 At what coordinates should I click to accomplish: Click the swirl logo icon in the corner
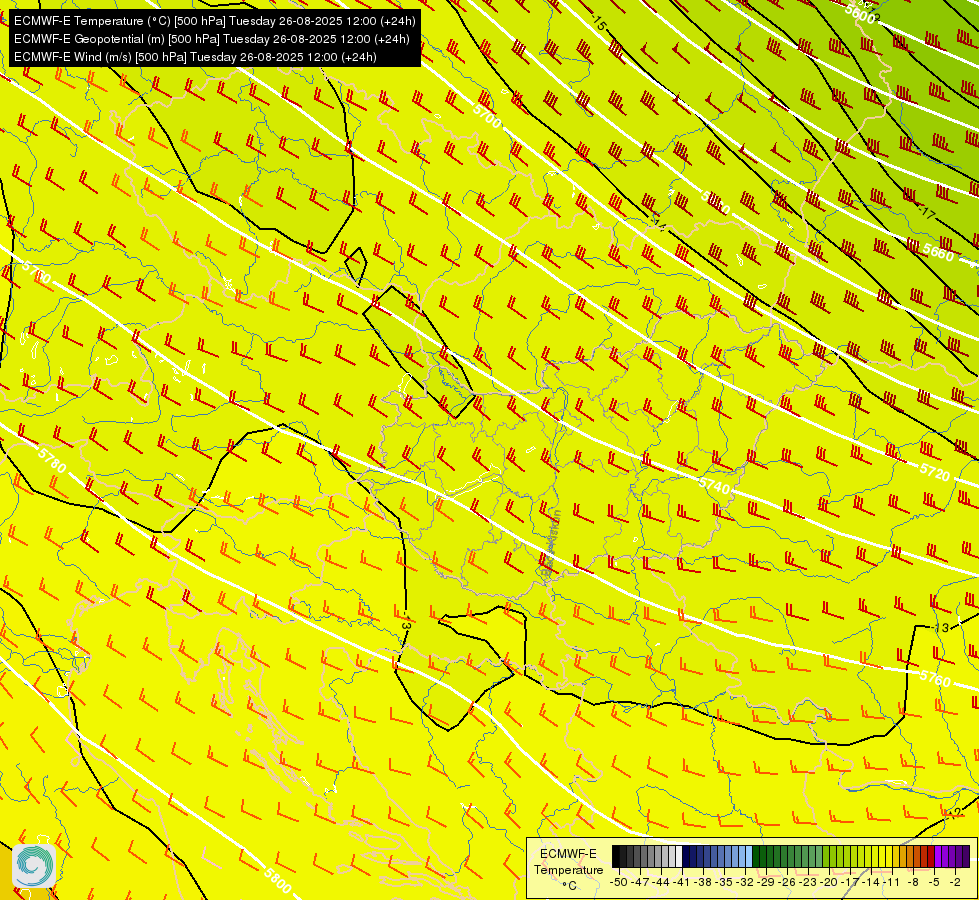click(x=34, y=865)
